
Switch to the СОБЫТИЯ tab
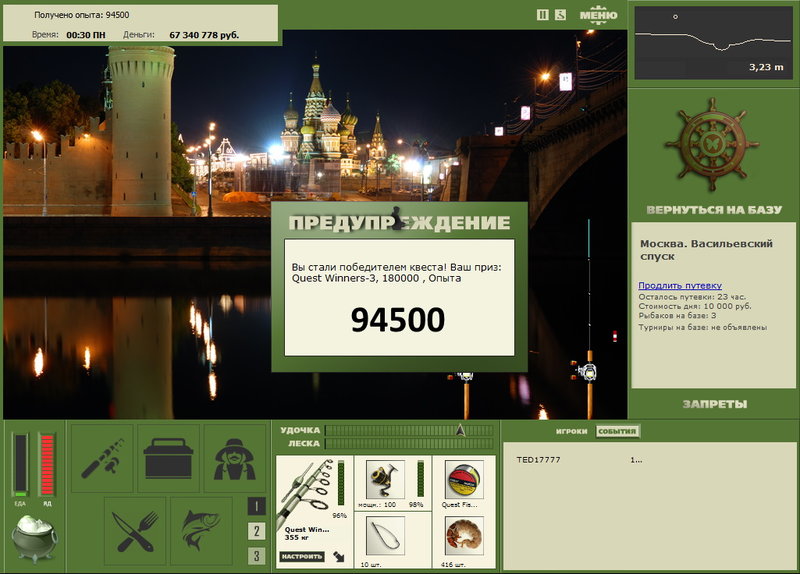[x=617, y=431]
